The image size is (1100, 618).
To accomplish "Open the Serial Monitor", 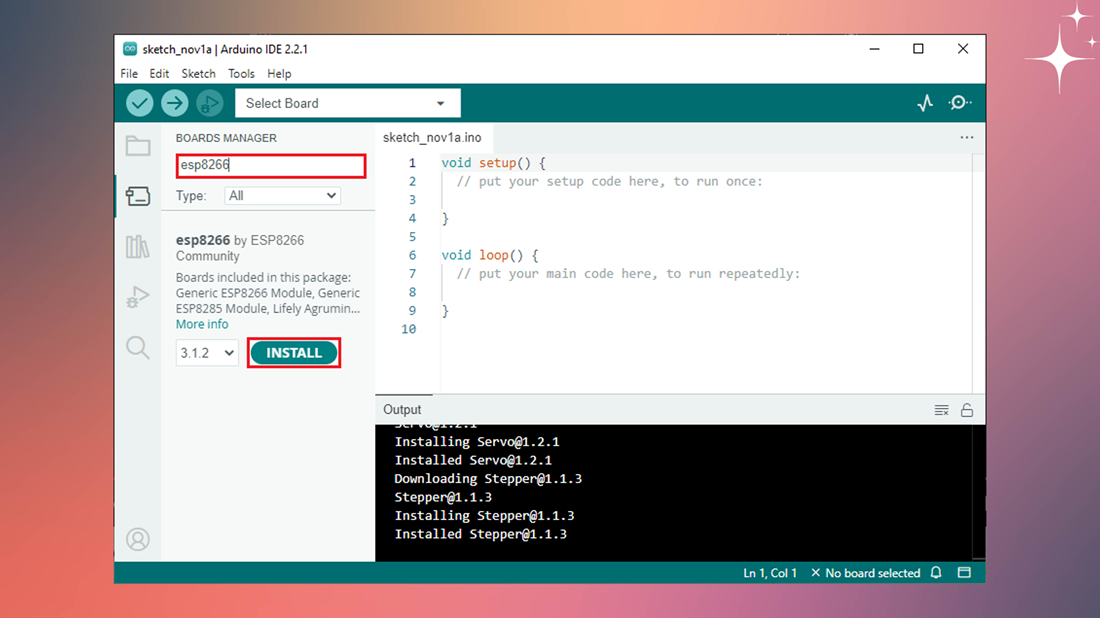I will coord(960,103).
